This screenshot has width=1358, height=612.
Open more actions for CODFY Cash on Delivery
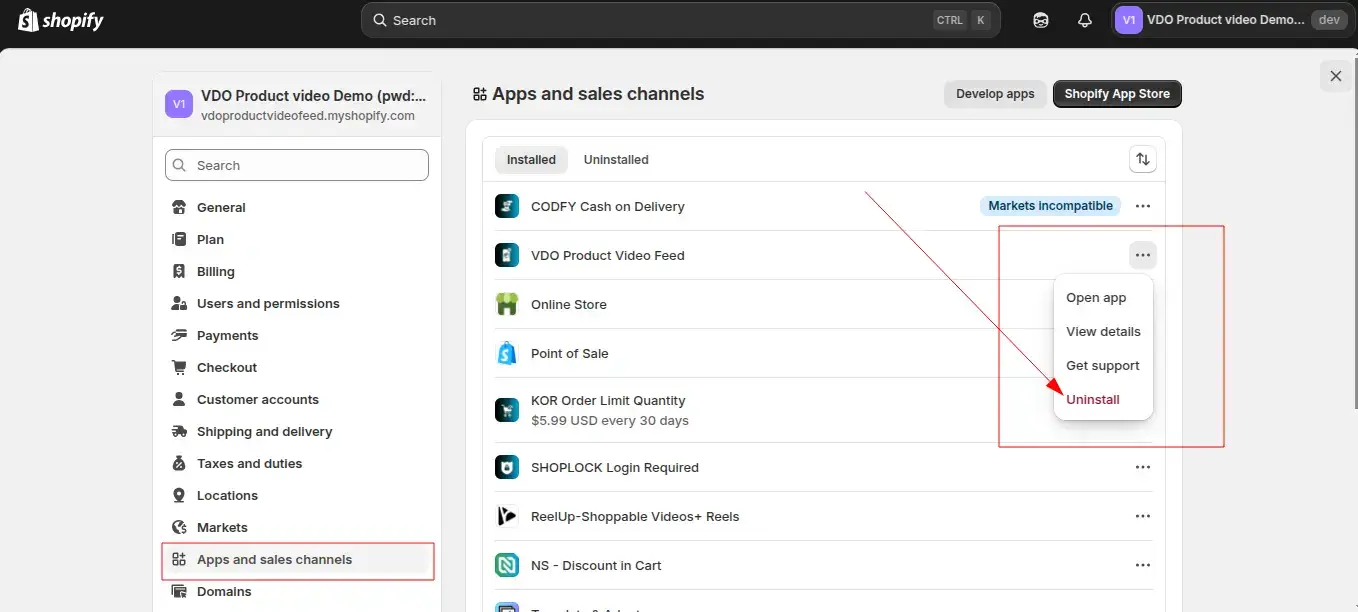point(1143,206)
